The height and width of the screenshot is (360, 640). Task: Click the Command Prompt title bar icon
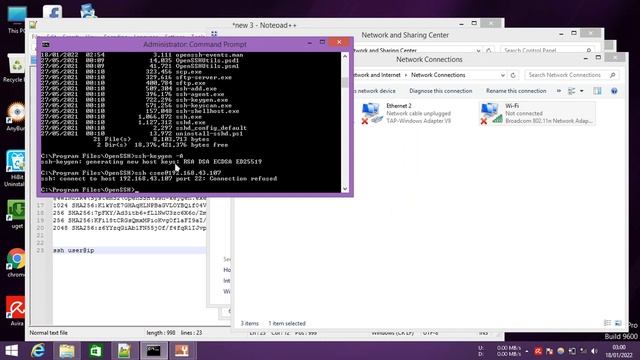pos(46,44)
